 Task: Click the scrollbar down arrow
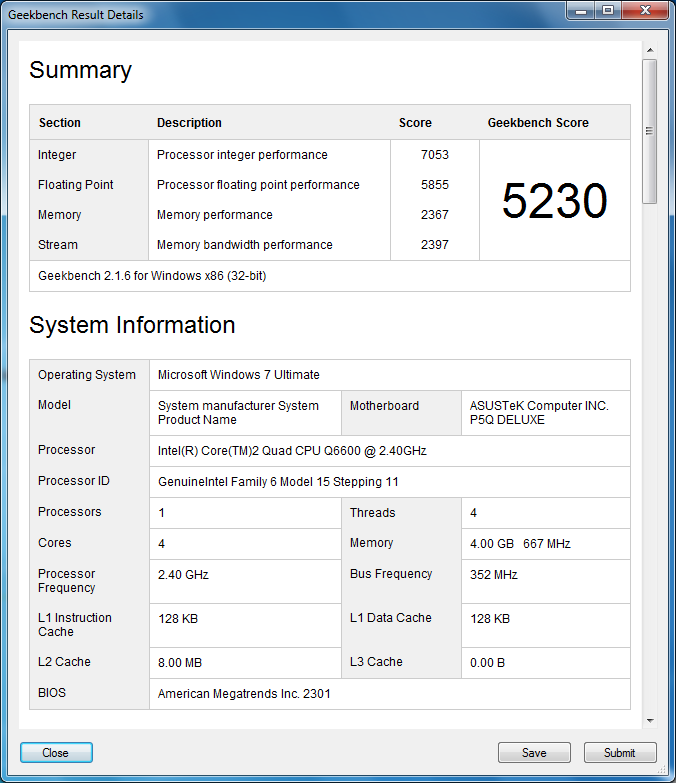(x=650, y=721)
